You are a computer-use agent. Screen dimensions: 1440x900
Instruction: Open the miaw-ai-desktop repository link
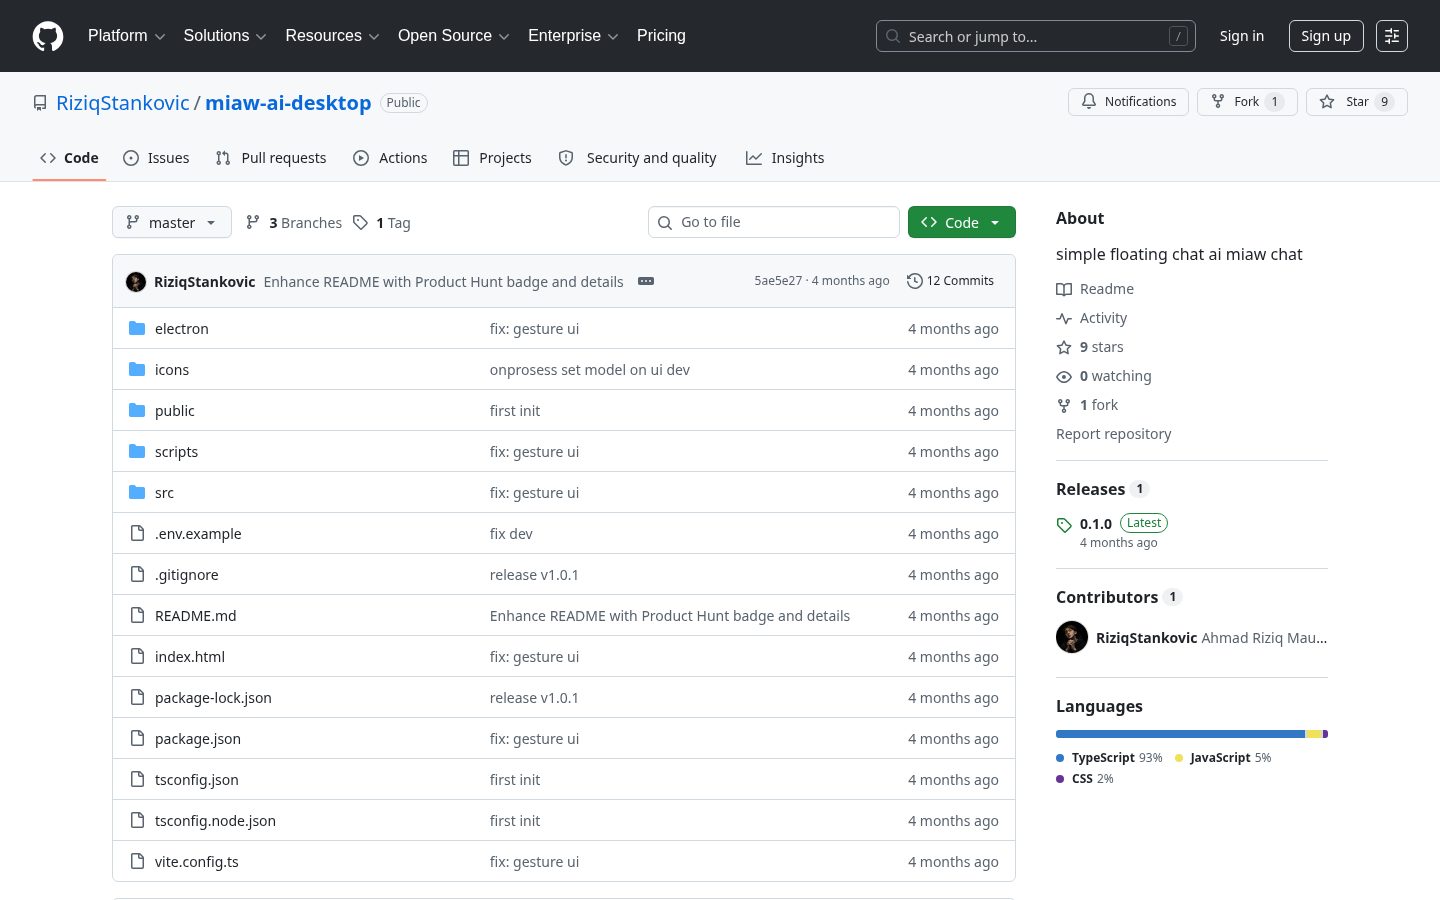tap(288, 103)
